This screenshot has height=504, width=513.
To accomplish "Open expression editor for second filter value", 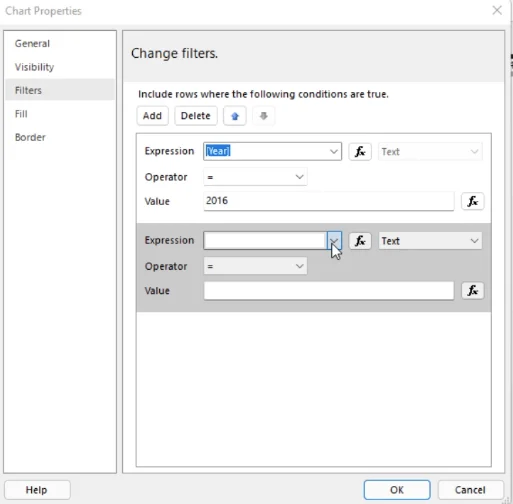I will (472, 290).
